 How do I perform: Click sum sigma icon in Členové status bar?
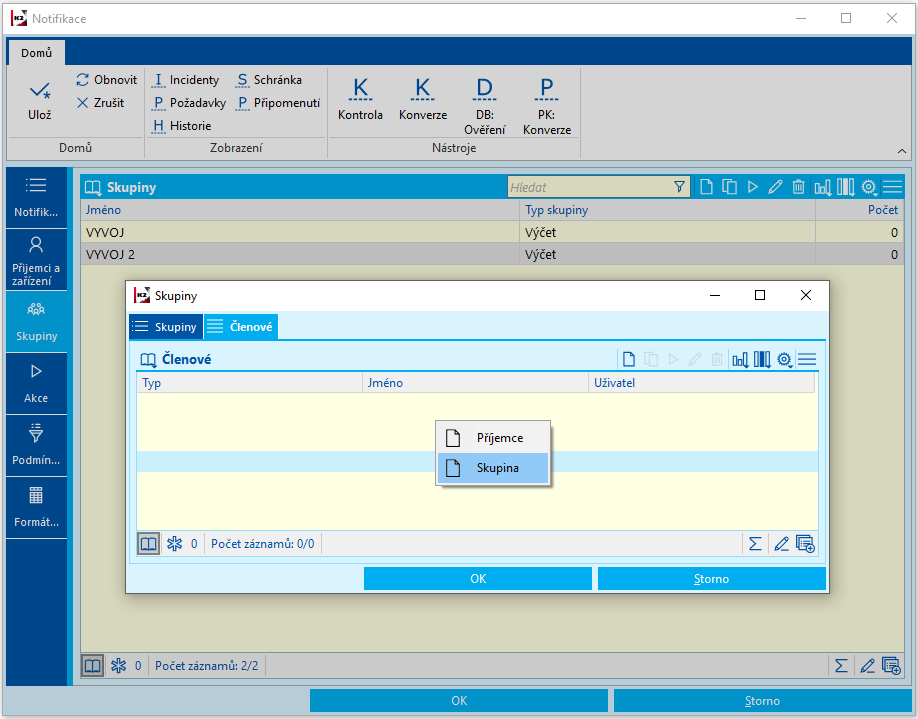pos(755,544)
